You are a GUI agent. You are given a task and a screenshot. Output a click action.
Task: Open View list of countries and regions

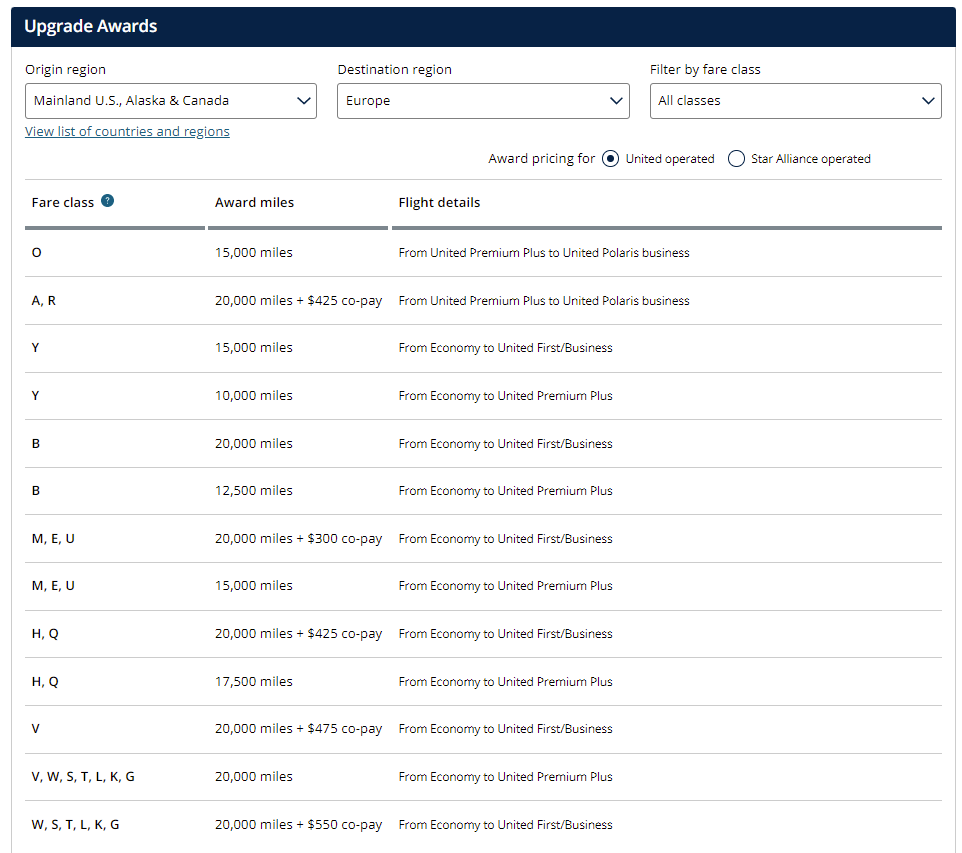click(128, 131)
